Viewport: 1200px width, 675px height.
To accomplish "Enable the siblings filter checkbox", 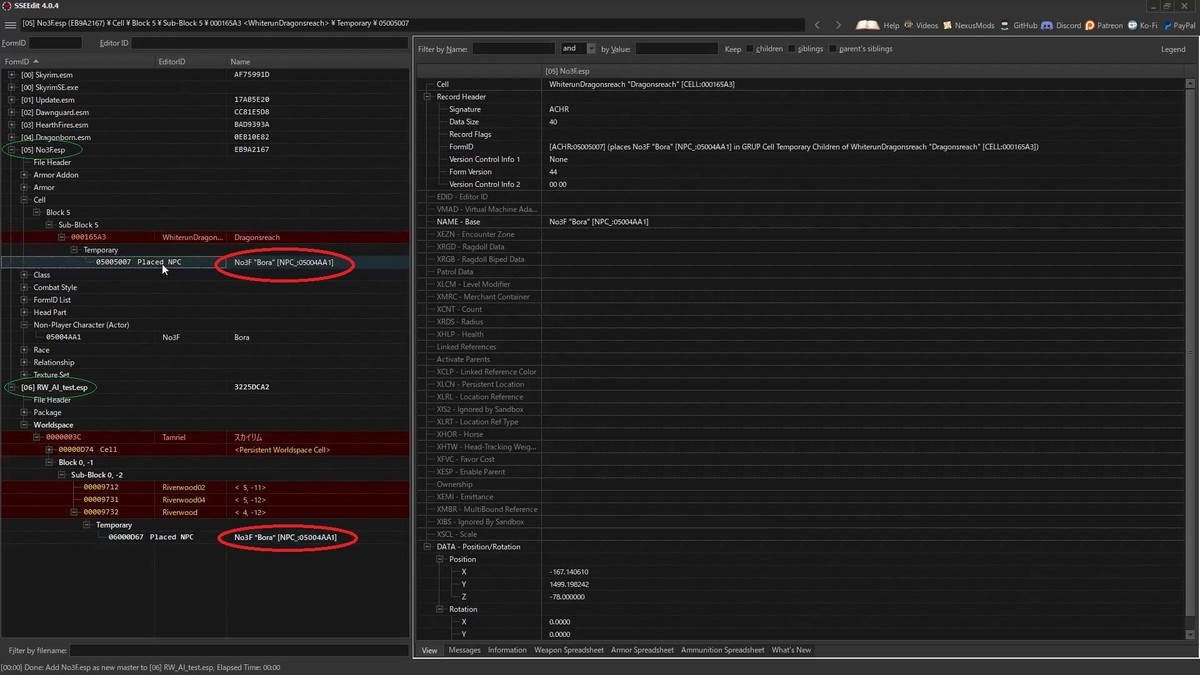I will pos(792,49).
